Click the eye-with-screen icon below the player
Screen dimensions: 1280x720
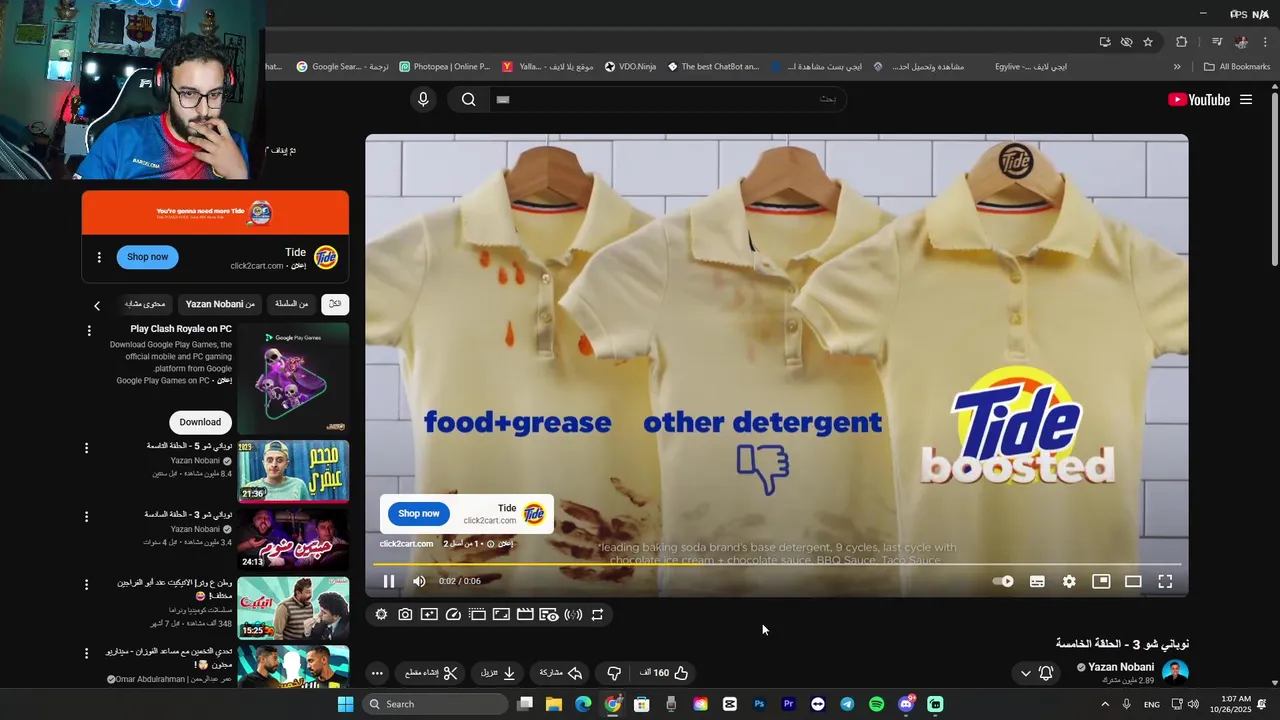[549, 615]
